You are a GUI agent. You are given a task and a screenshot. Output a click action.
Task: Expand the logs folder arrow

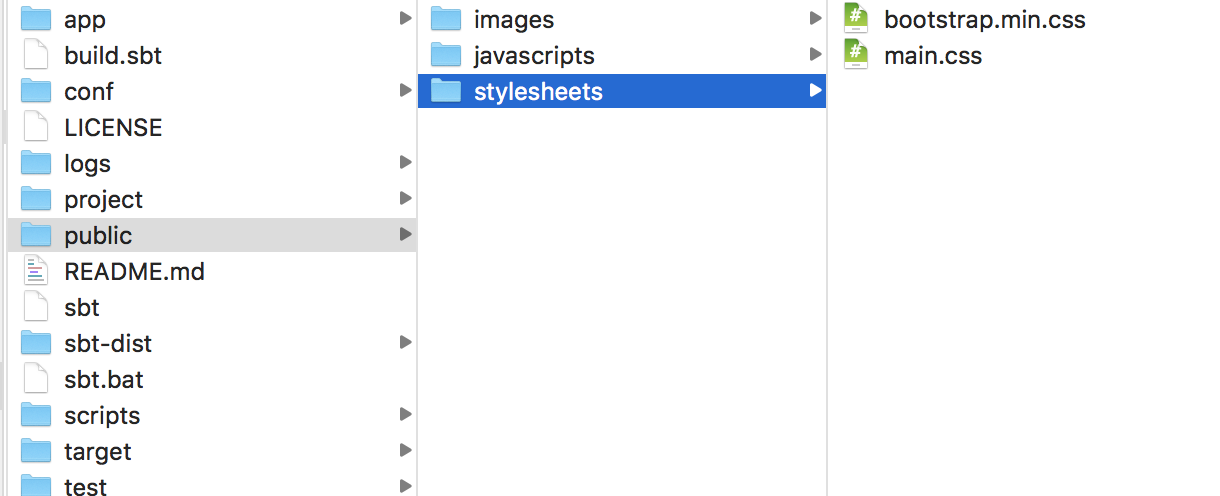pyautogui.click(x=405, y=162)
